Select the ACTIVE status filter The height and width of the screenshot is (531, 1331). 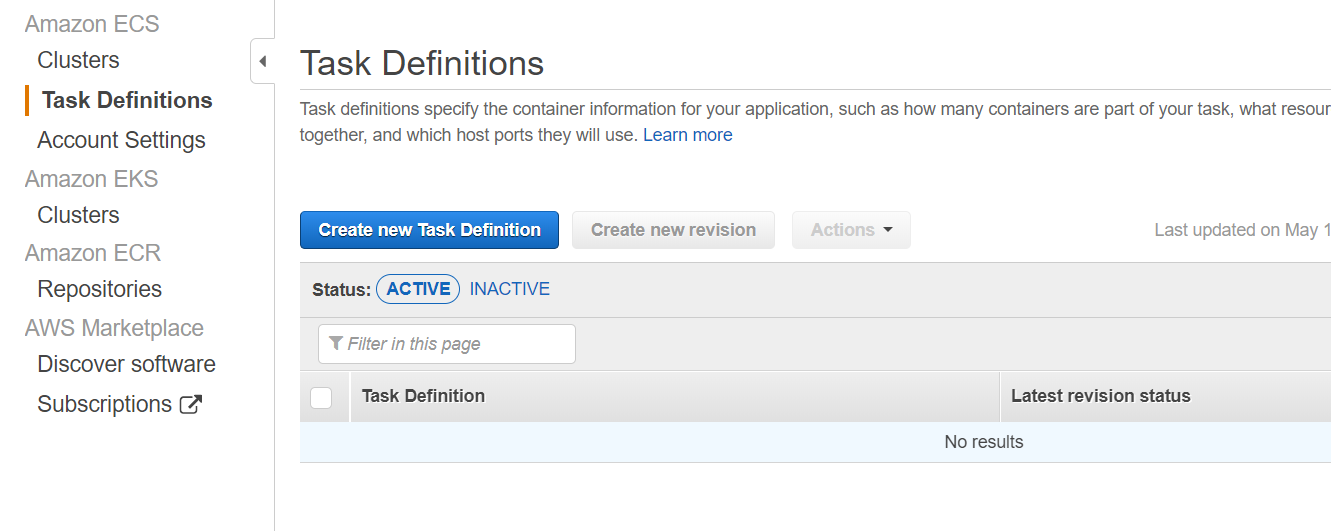[418, 289]
